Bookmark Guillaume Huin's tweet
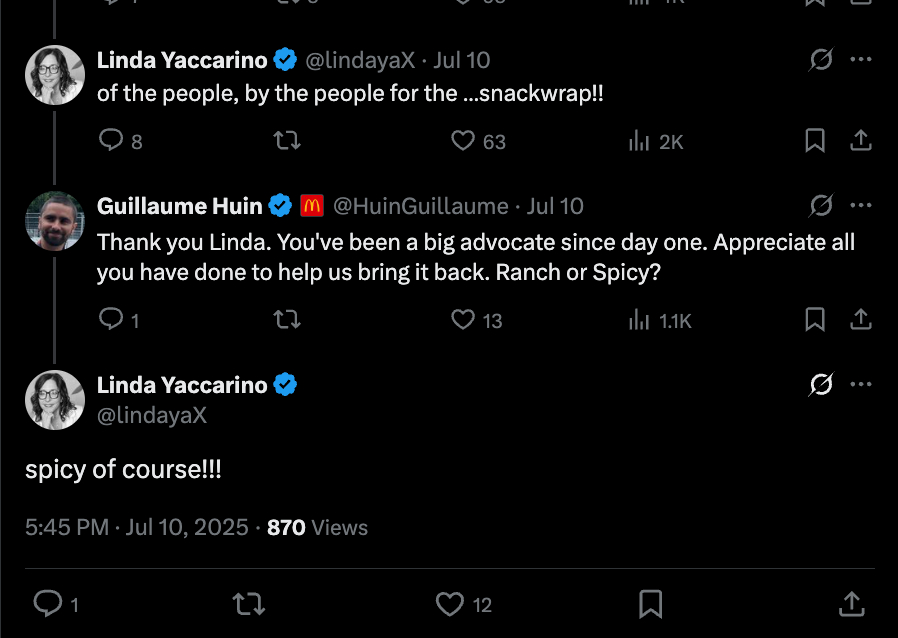898x638 pixels. [815, 320]
